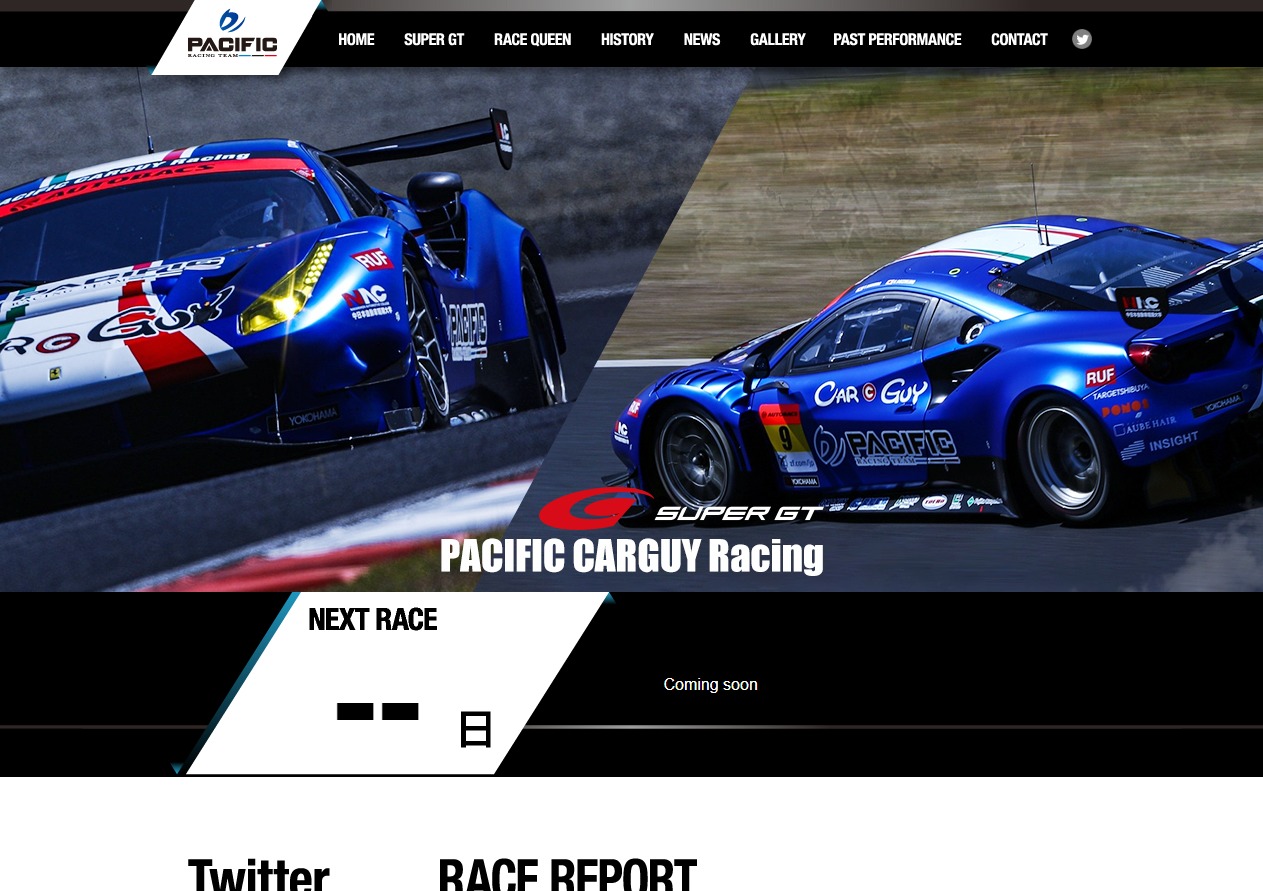Open the SUPER GT page from the navigation
The image size is (1263, 891).
click(434, 39)
